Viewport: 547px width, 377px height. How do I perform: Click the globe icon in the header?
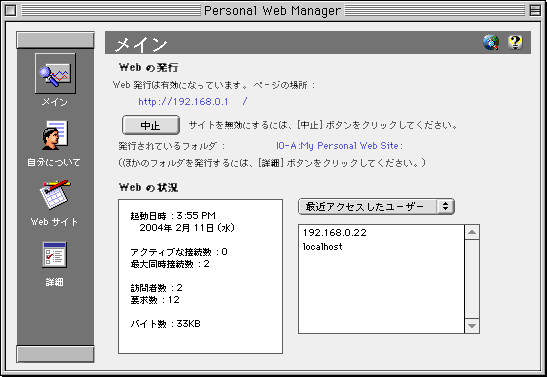pos(491,43)
